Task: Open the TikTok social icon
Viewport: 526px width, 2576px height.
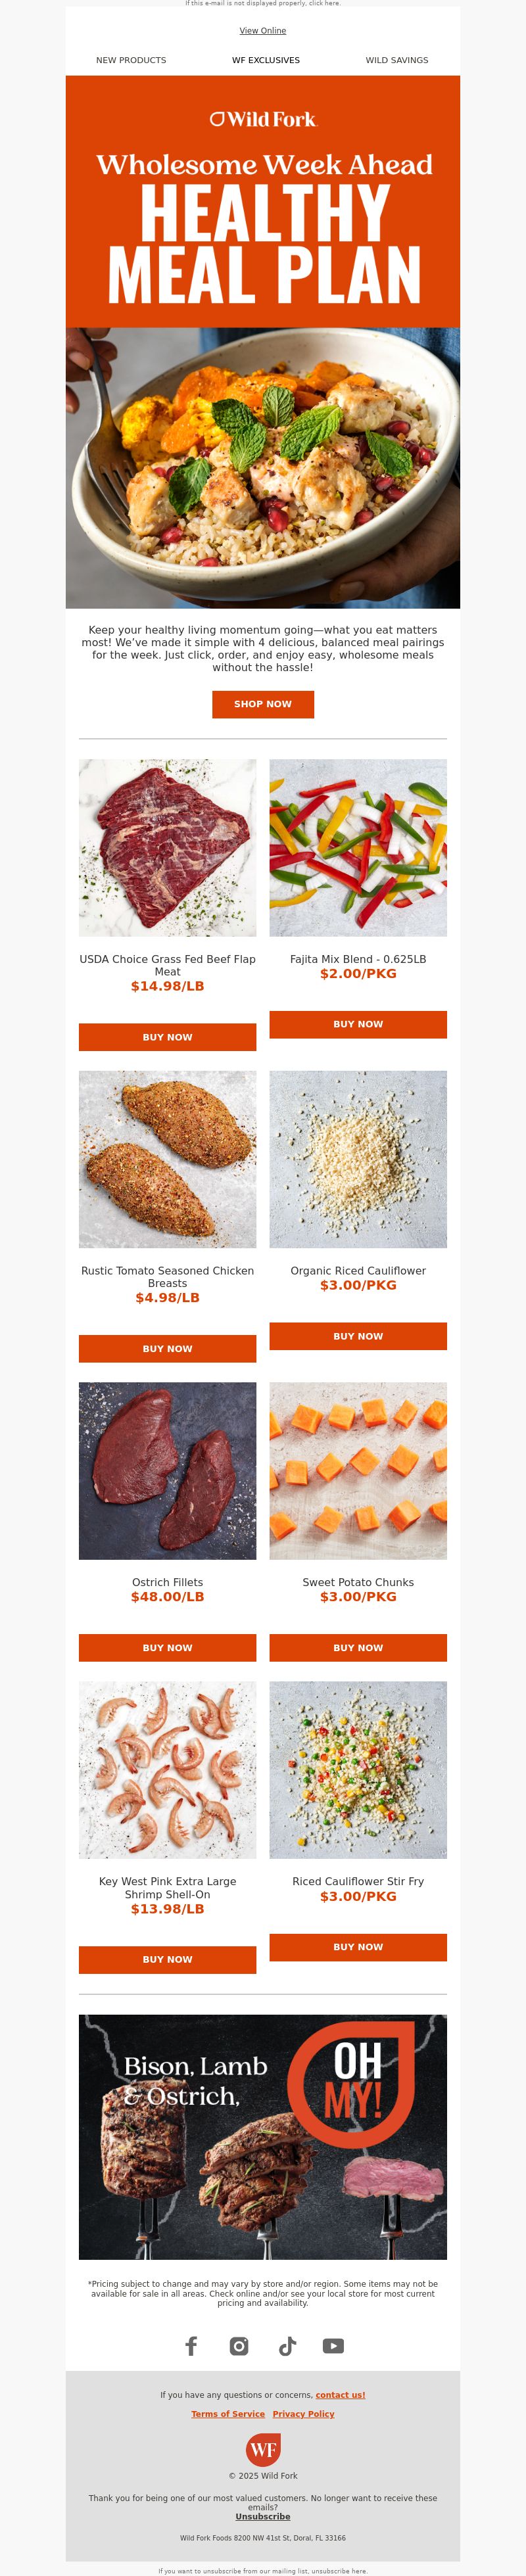Action: (x=287, y=2345)
